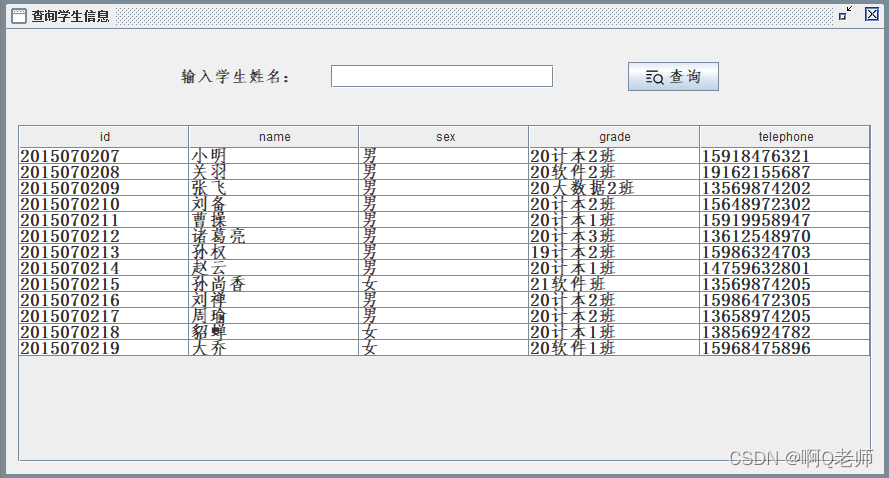Select the cell with id 2015070210
Screen dimensions: 889x478
[x=104, y=204]
